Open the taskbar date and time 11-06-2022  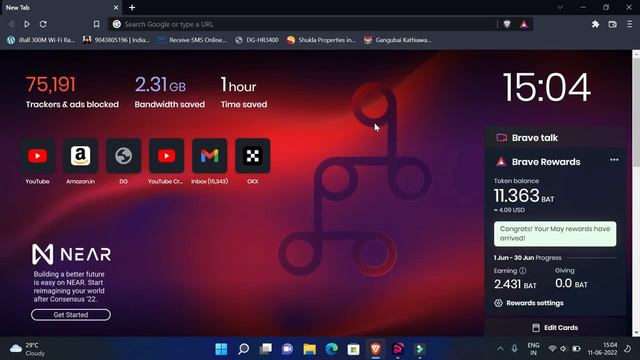(602, 349)
